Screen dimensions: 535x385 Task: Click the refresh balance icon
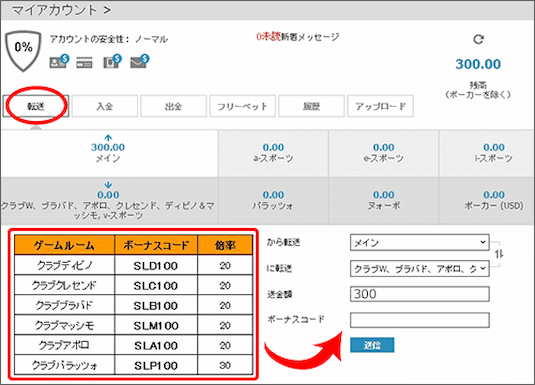(478, 39)
